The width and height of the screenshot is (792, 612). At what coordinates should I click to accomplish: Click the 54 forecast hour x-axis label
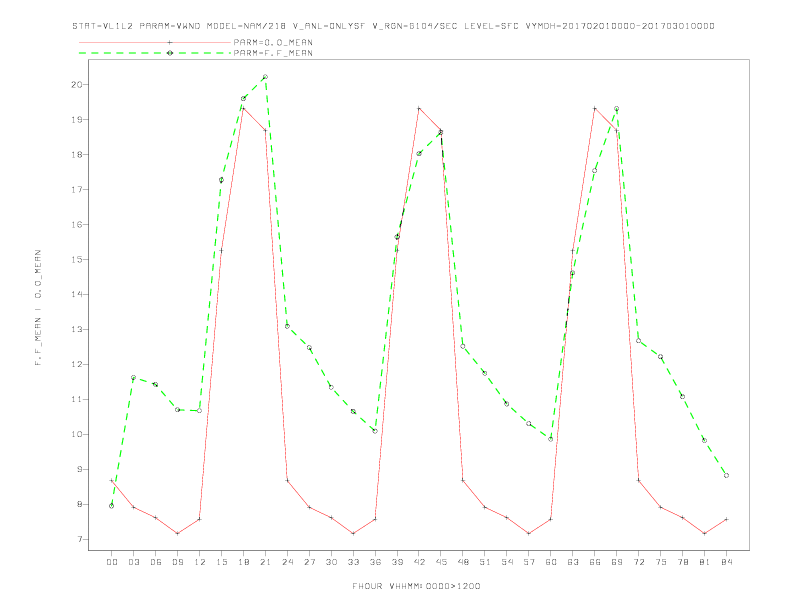coord(507,562)
